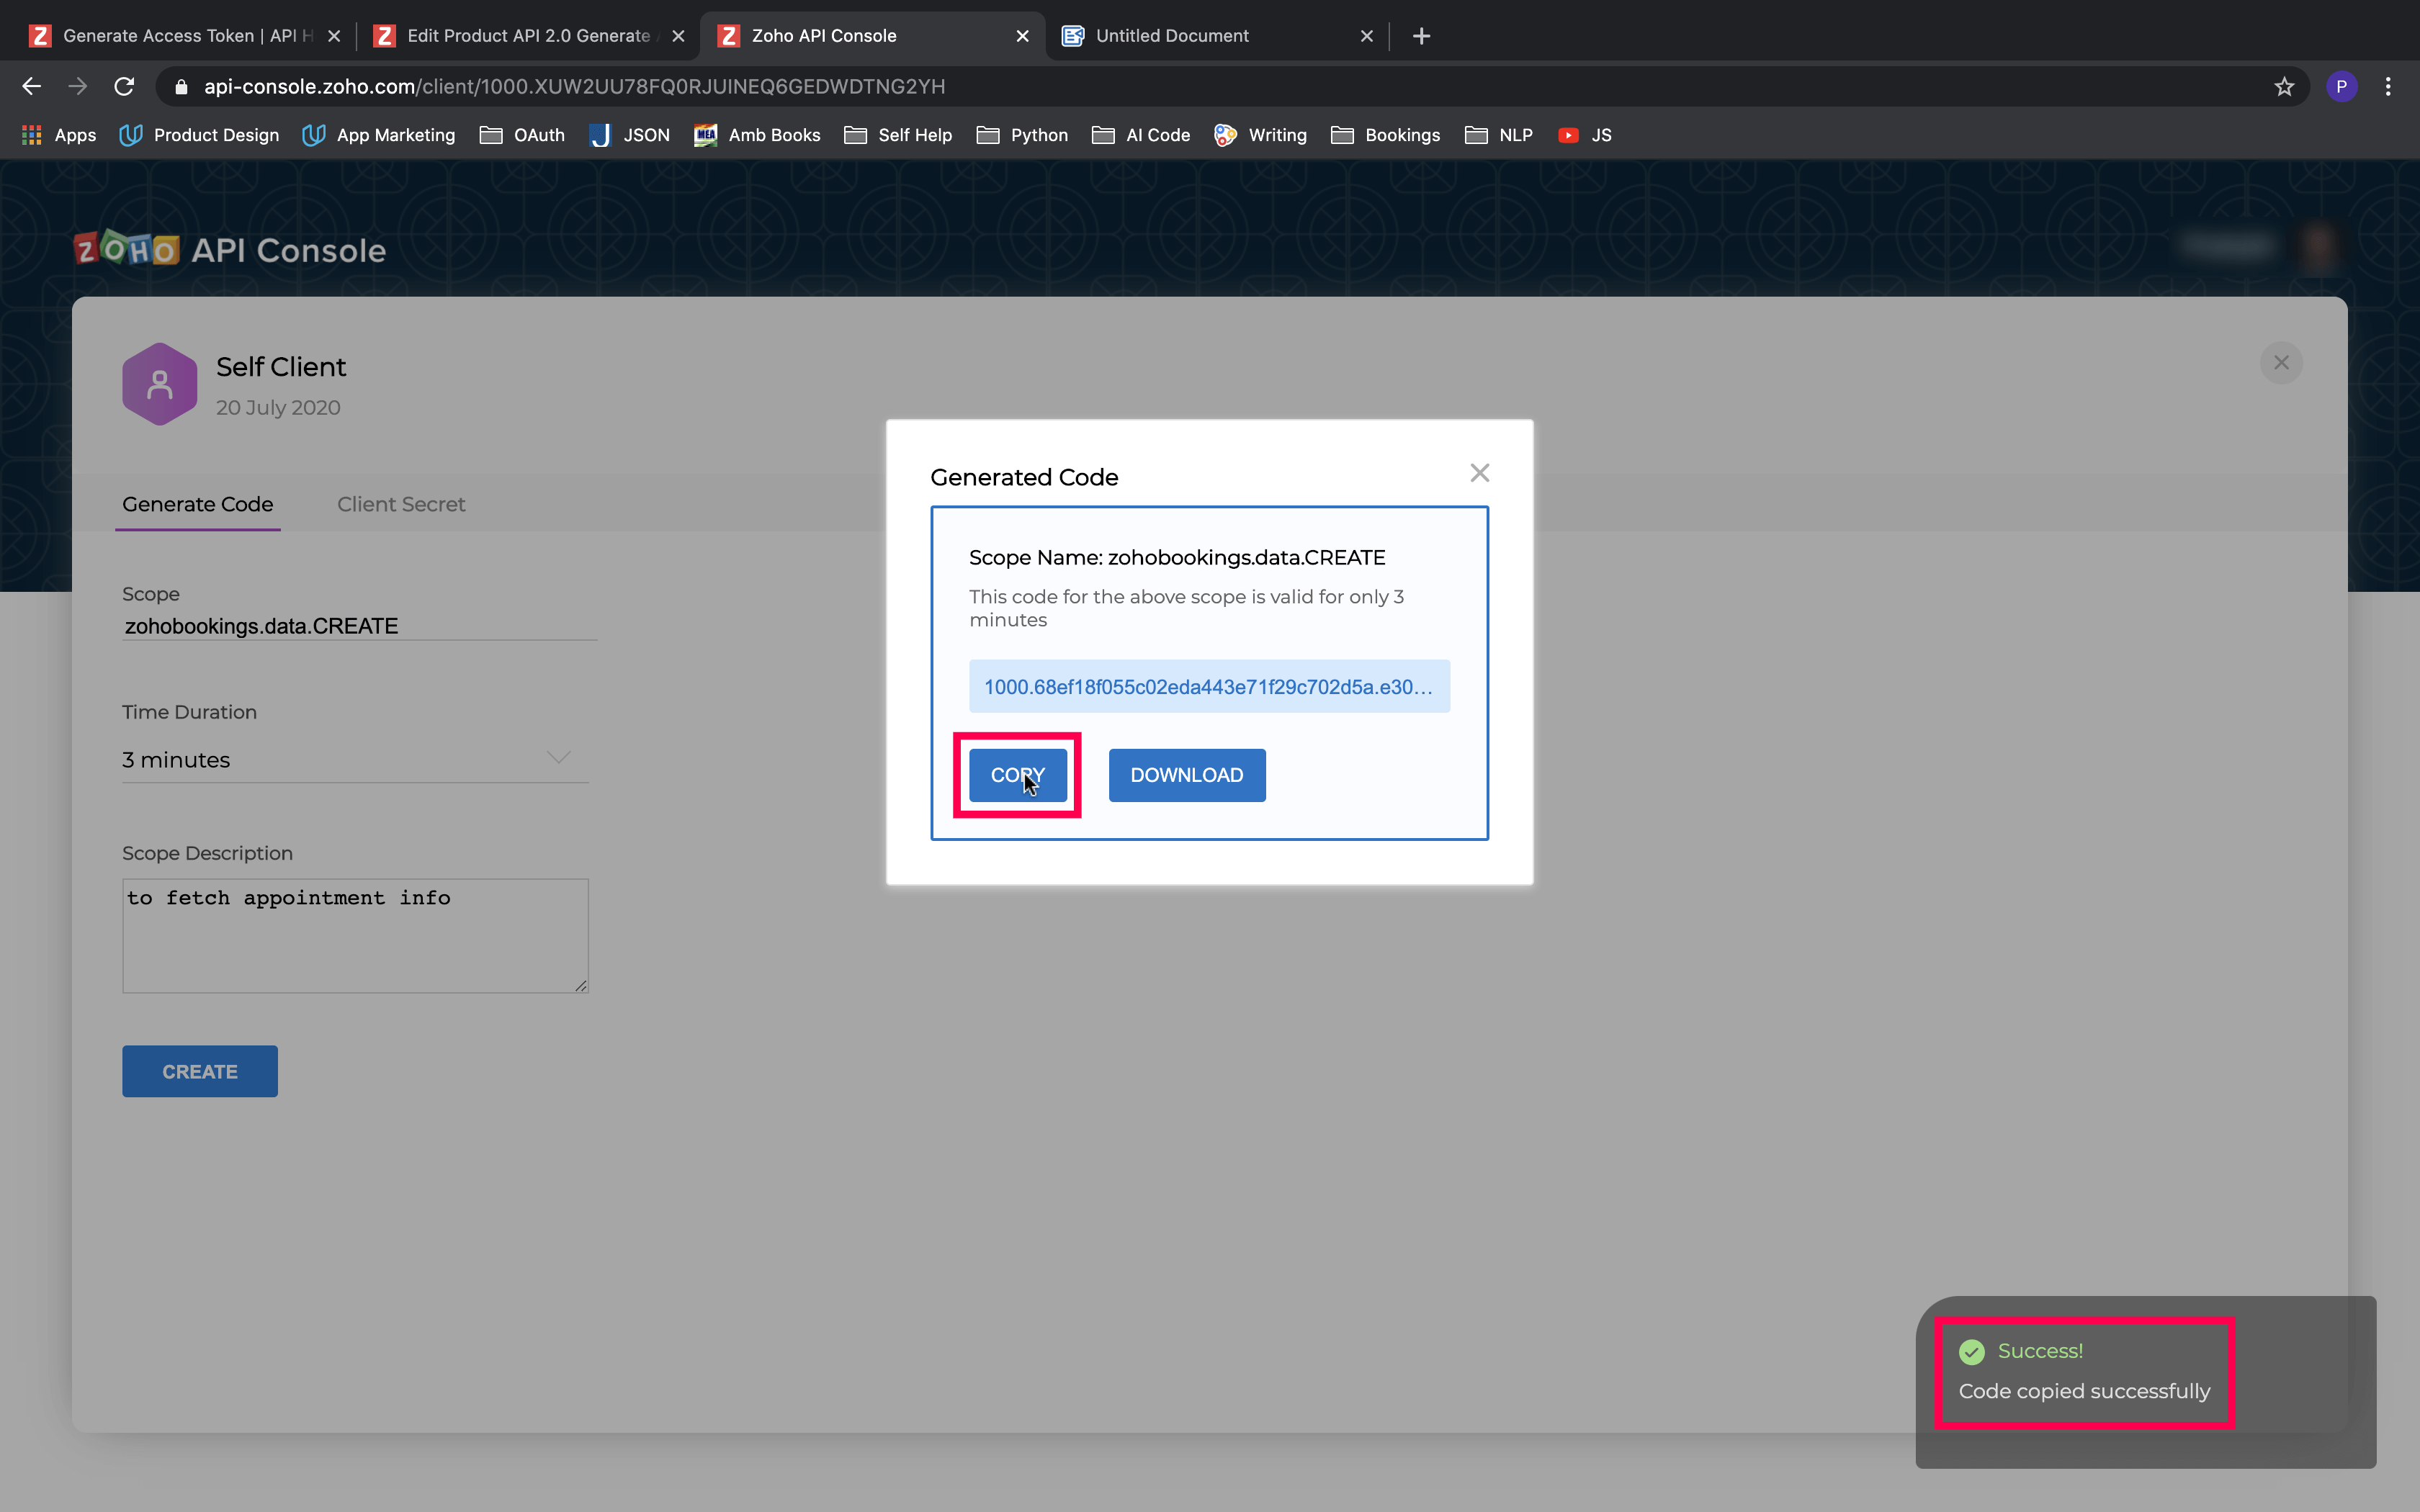Click 'Scope Name: zohobookings.data.CREATE' text
2420x1512 pixels.
coord(1177,557)
